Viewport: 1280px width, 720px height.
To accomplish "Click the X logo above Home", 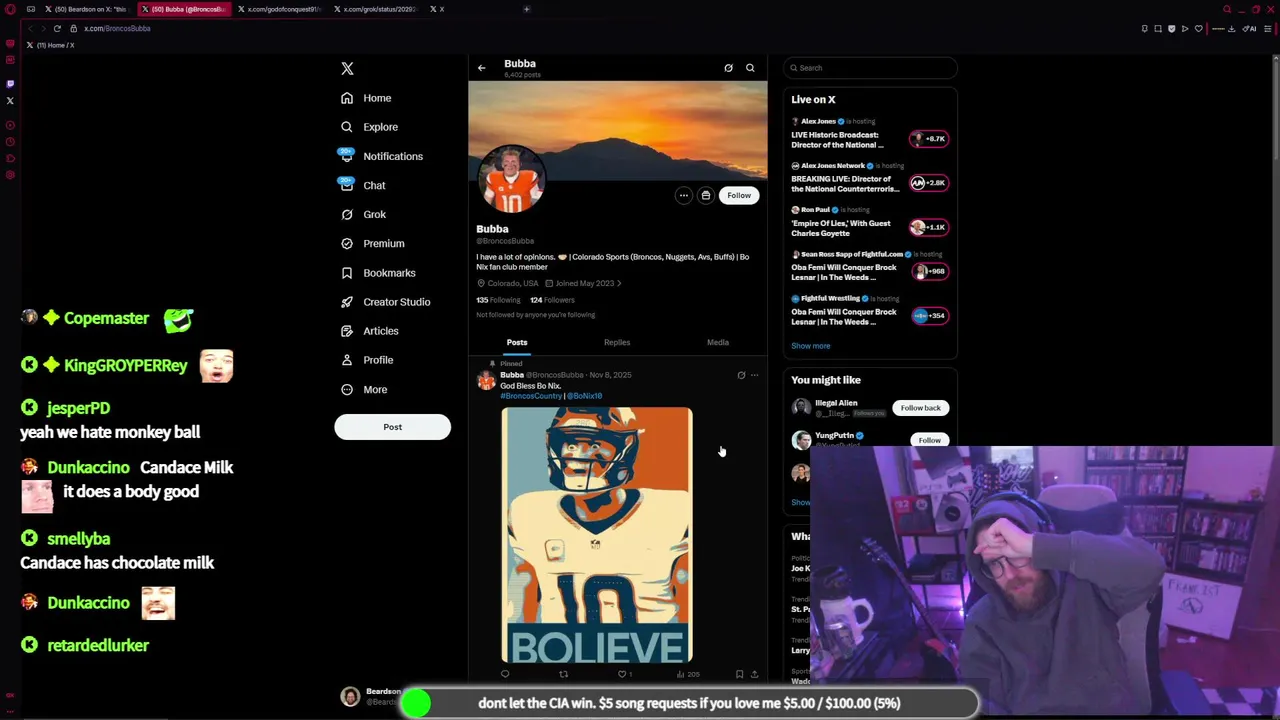I will pyautogui.click(x=347, y=68).
